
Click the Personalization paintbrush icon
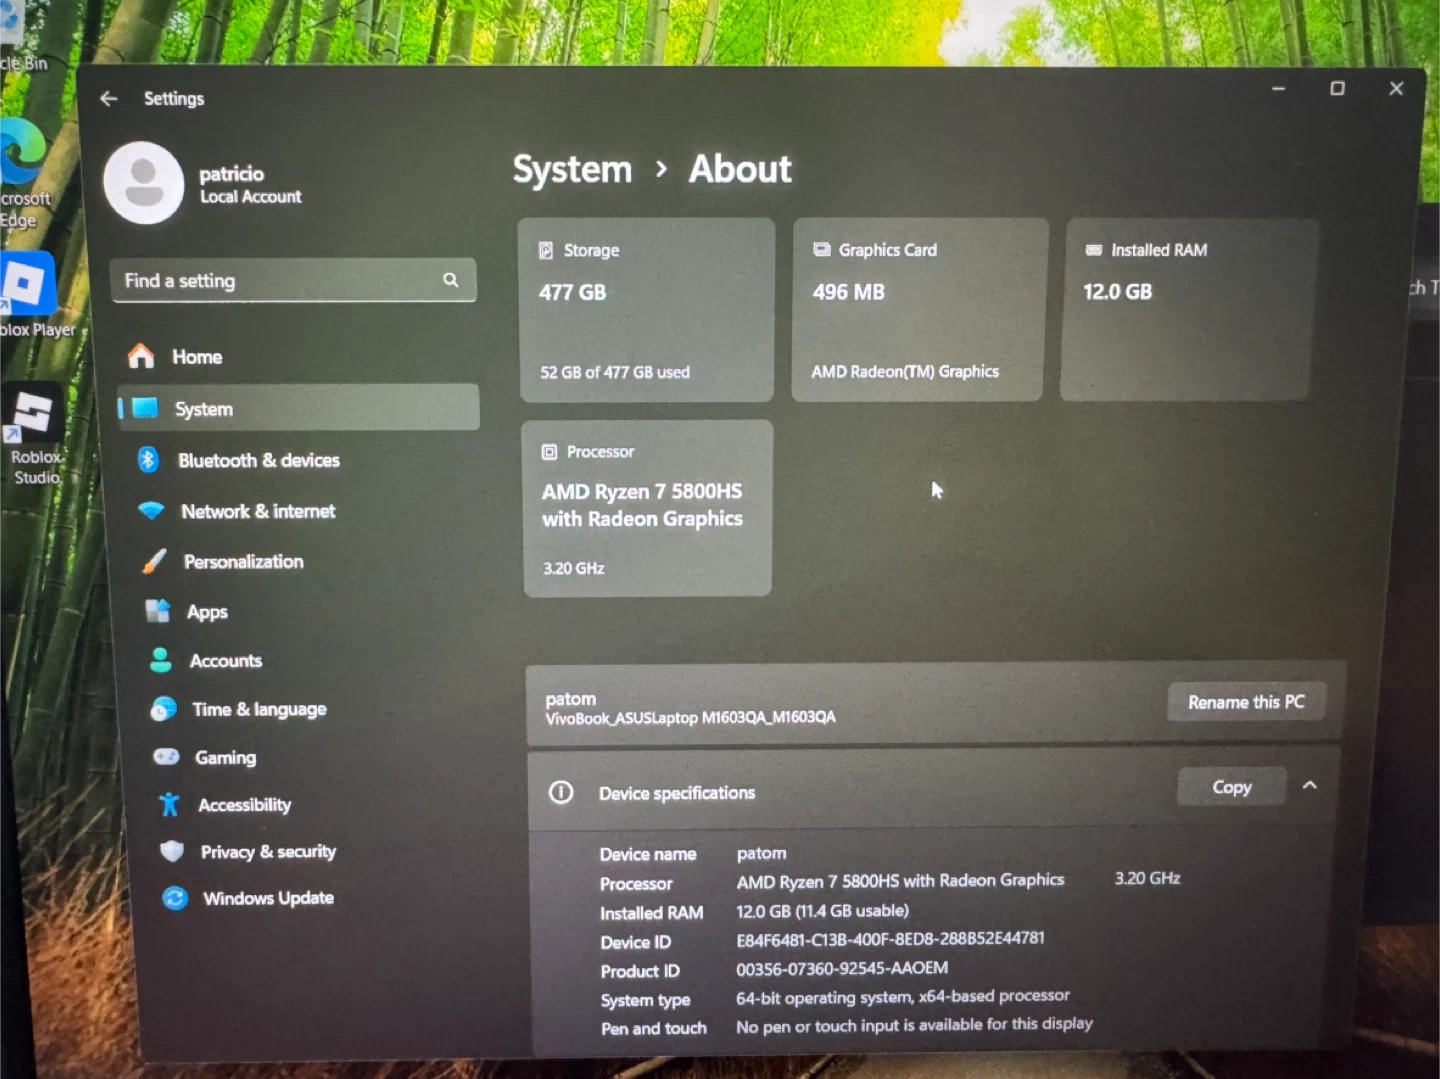point(154,561)
